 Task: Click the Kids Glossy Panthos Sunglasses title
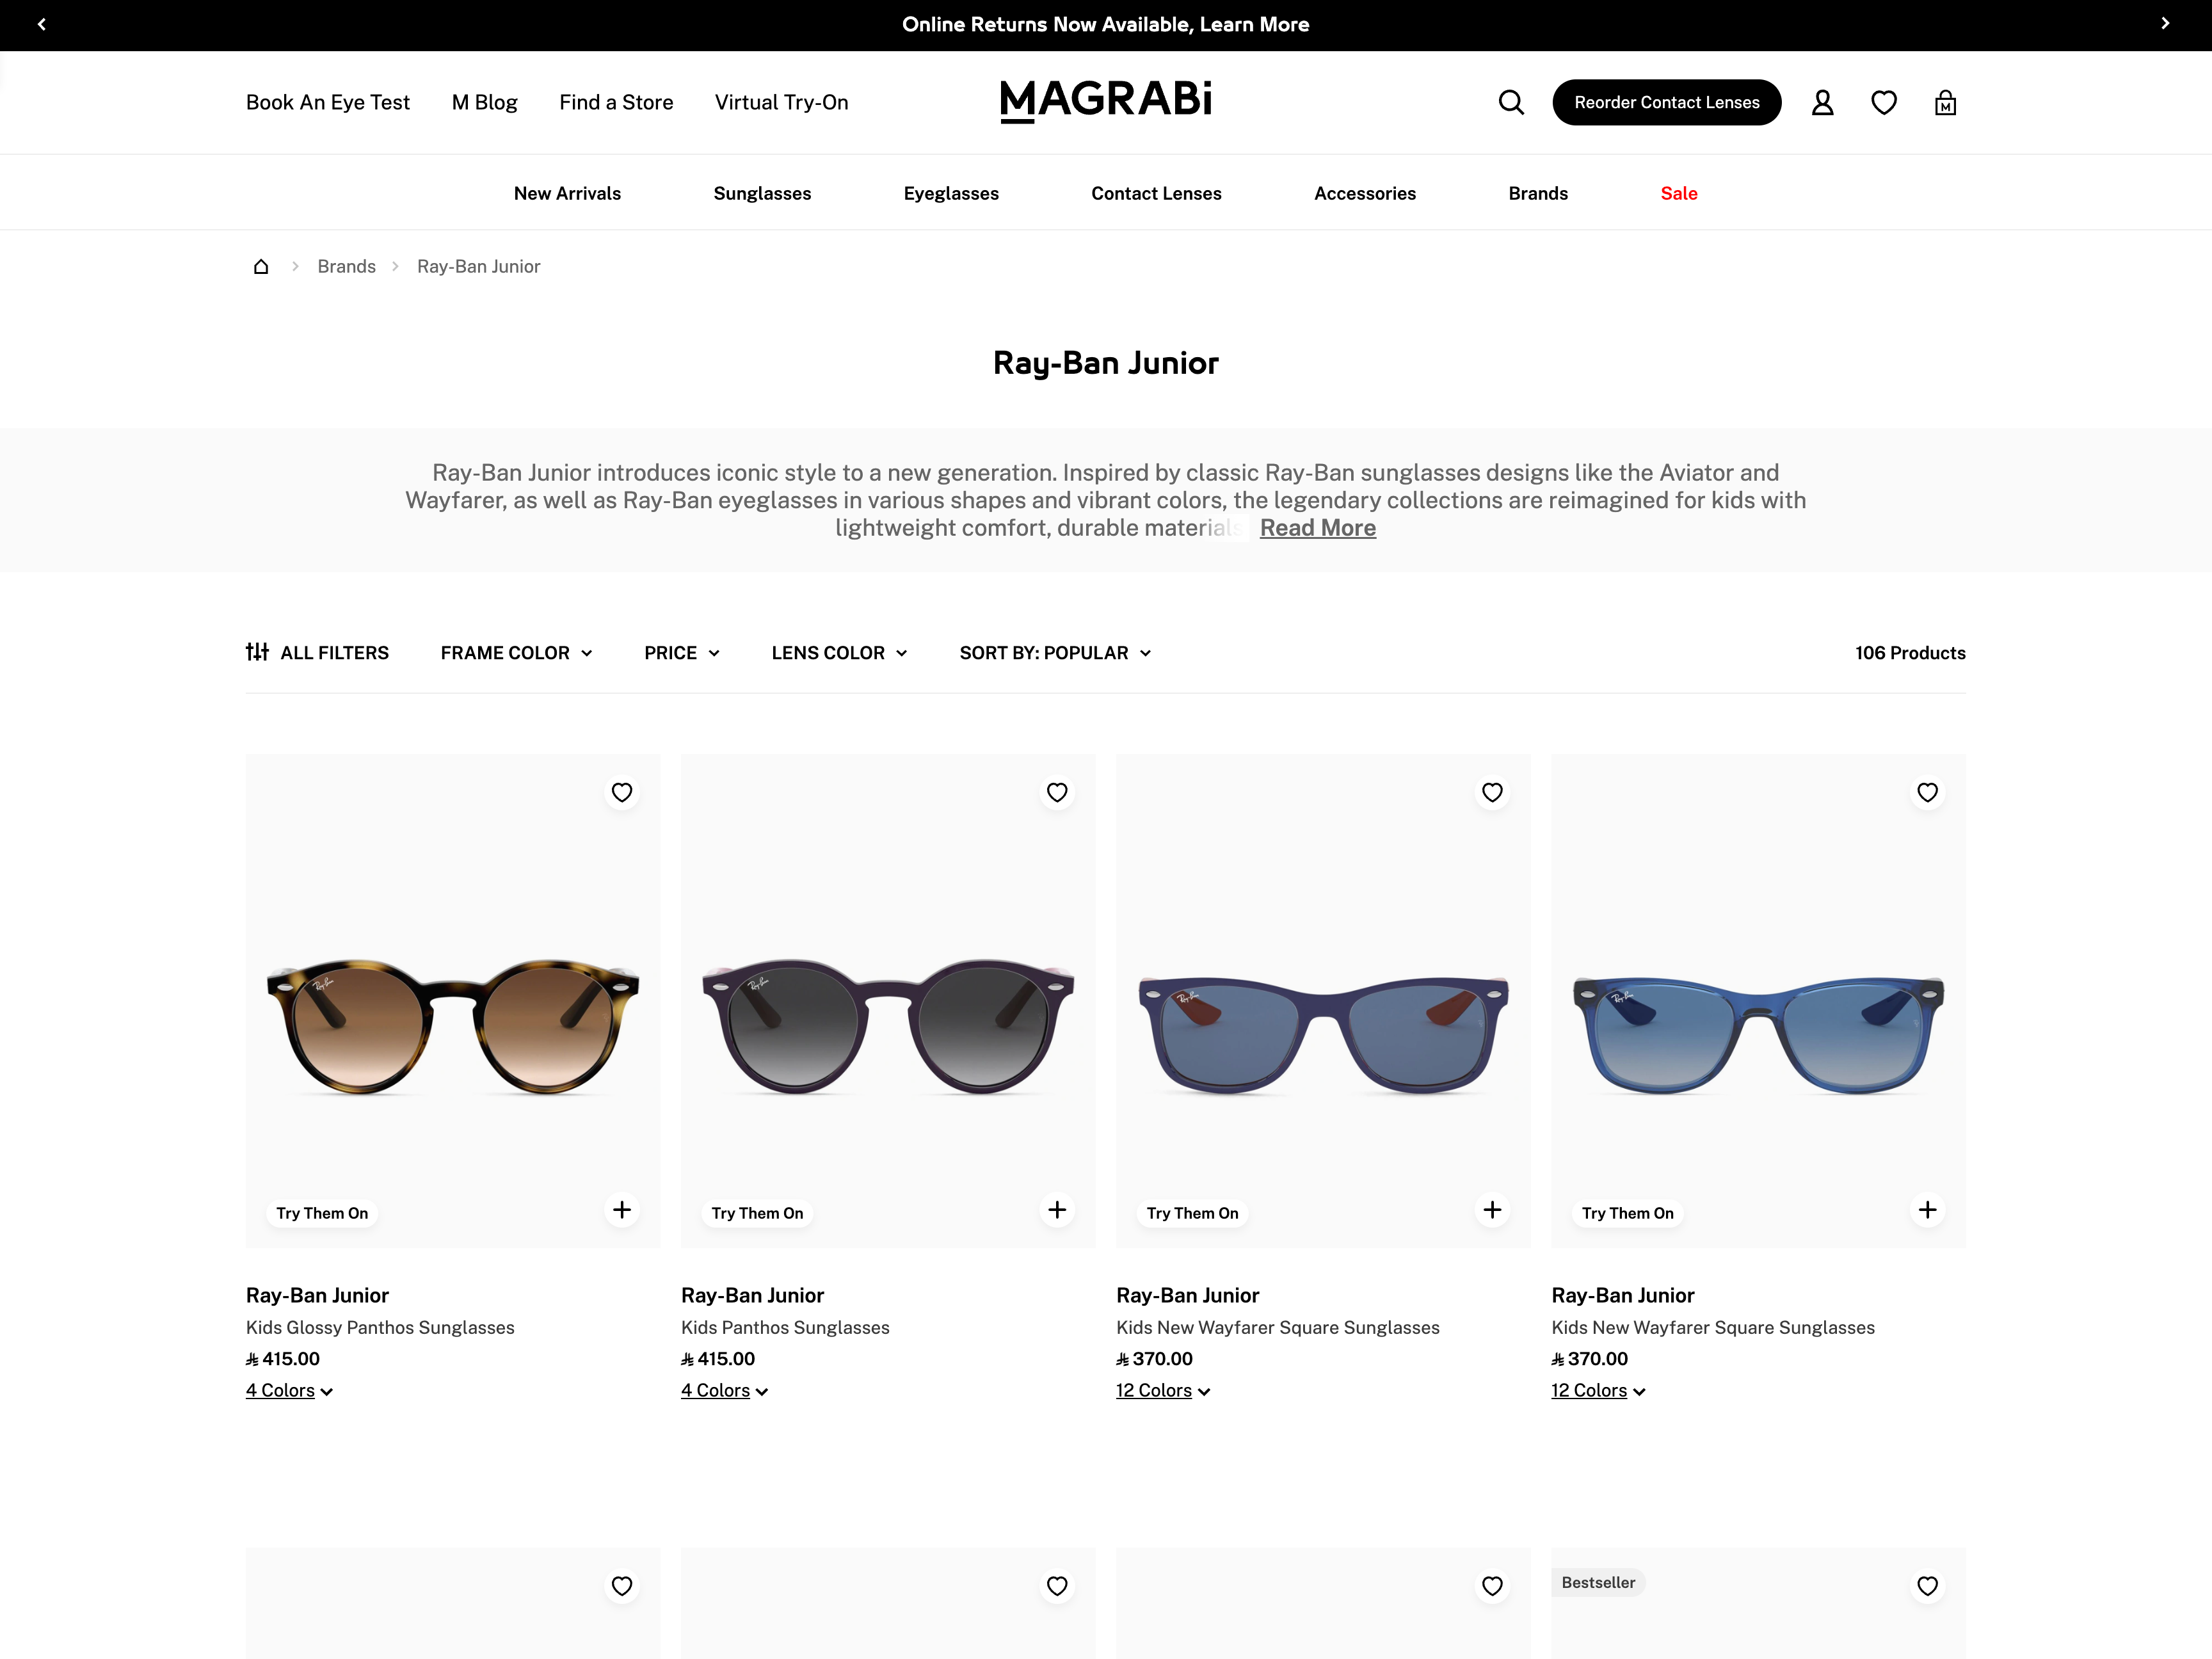(x=380, y=1327)
